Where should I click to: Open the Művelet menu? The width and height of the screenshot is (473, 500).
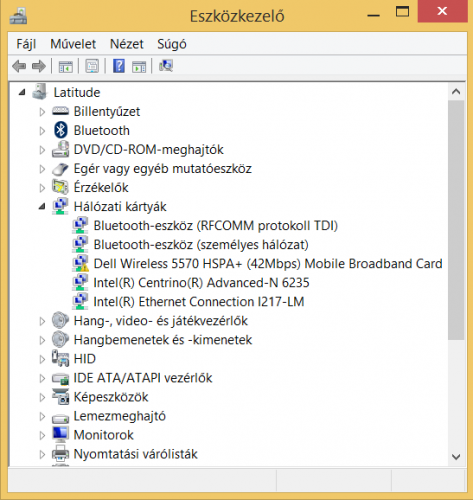[73, 44]
